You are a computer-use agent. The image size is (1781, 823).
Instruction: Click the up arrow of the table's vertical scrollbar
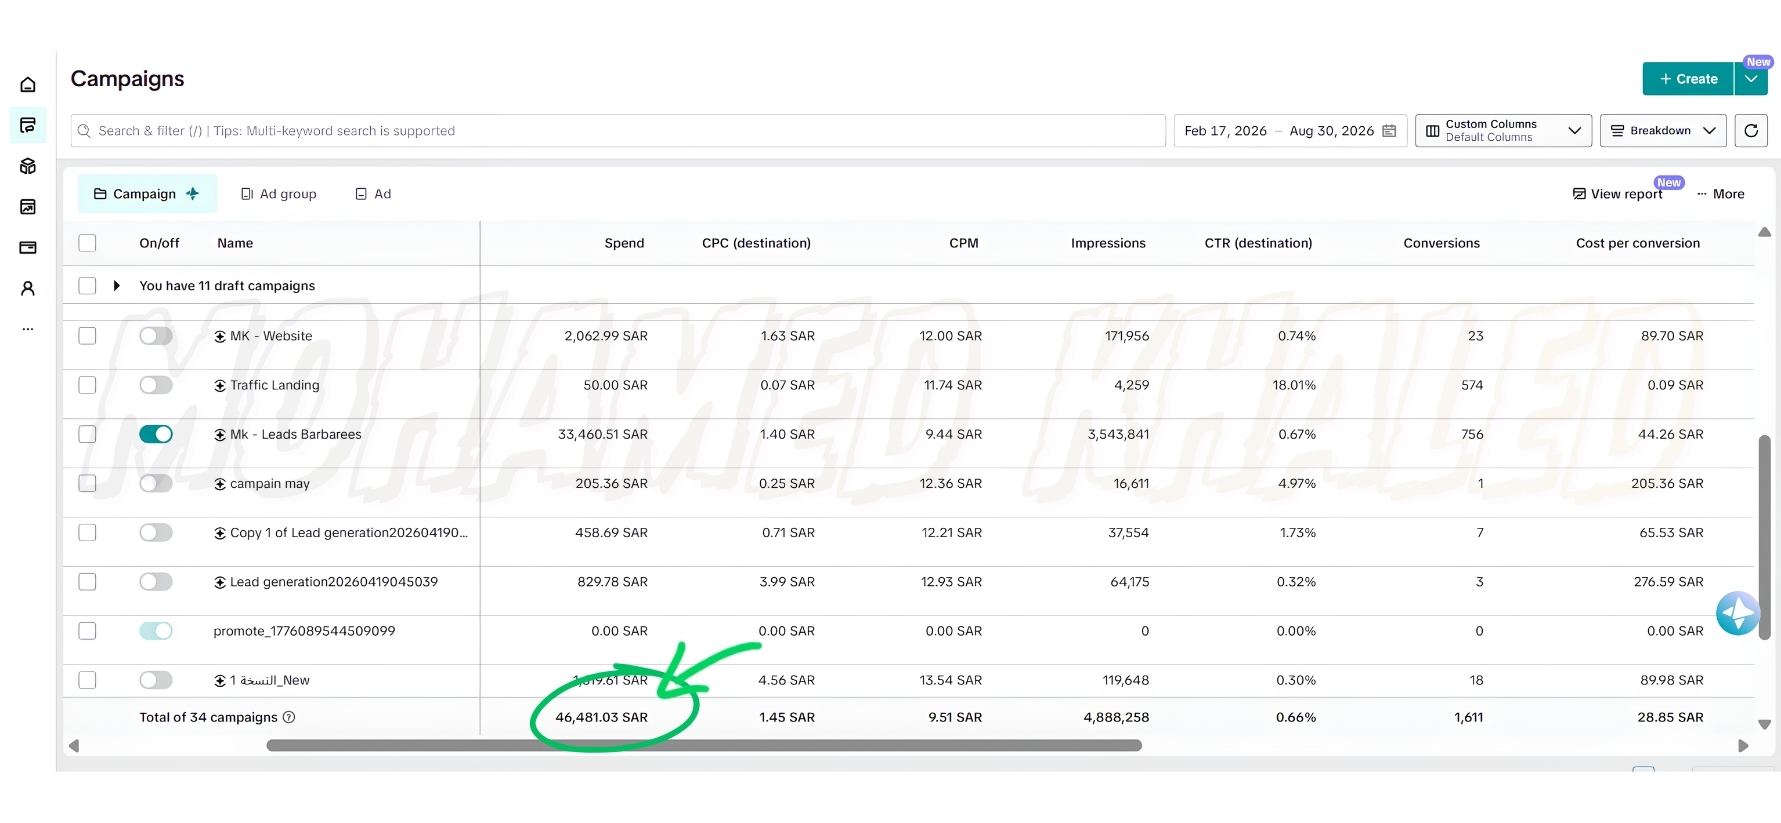pos(1765,232)
